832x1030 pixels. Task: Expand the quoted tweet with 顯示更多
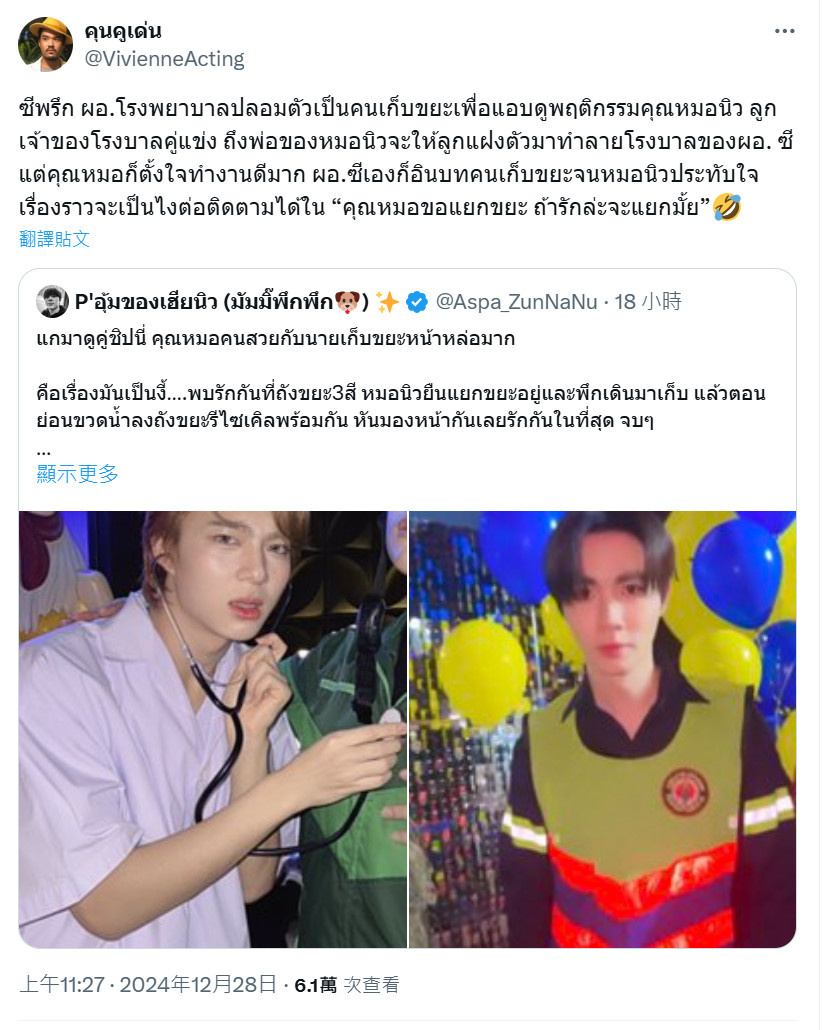pos(77,474)
